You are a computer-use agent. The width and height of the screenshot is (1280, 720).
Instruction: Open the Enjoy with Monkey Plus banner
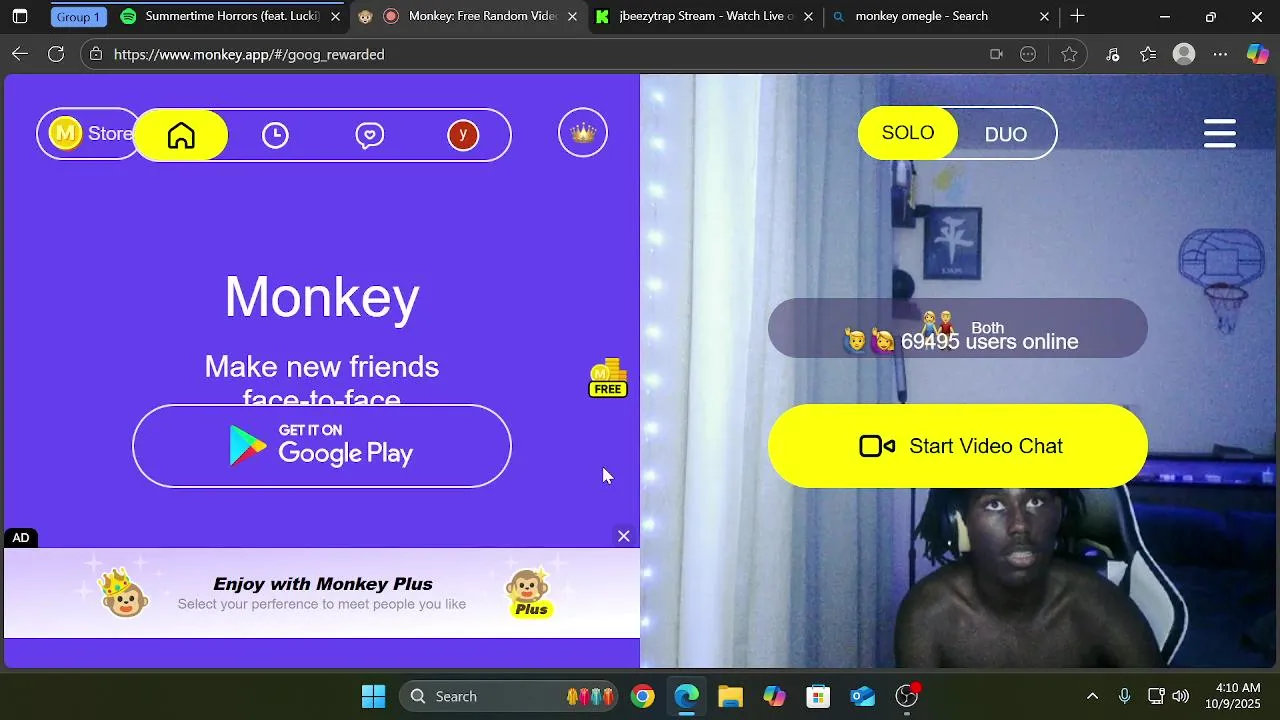tap(322, 593)
